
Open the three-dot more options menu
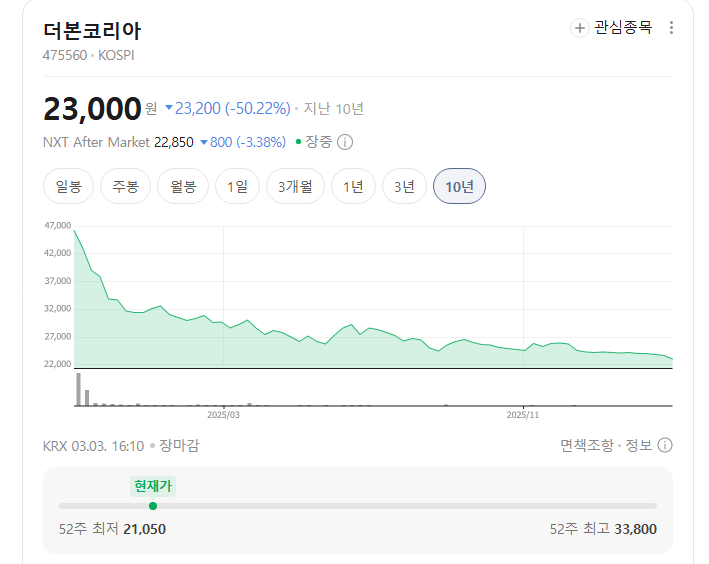pyautogui.click(x=671, y=28)
